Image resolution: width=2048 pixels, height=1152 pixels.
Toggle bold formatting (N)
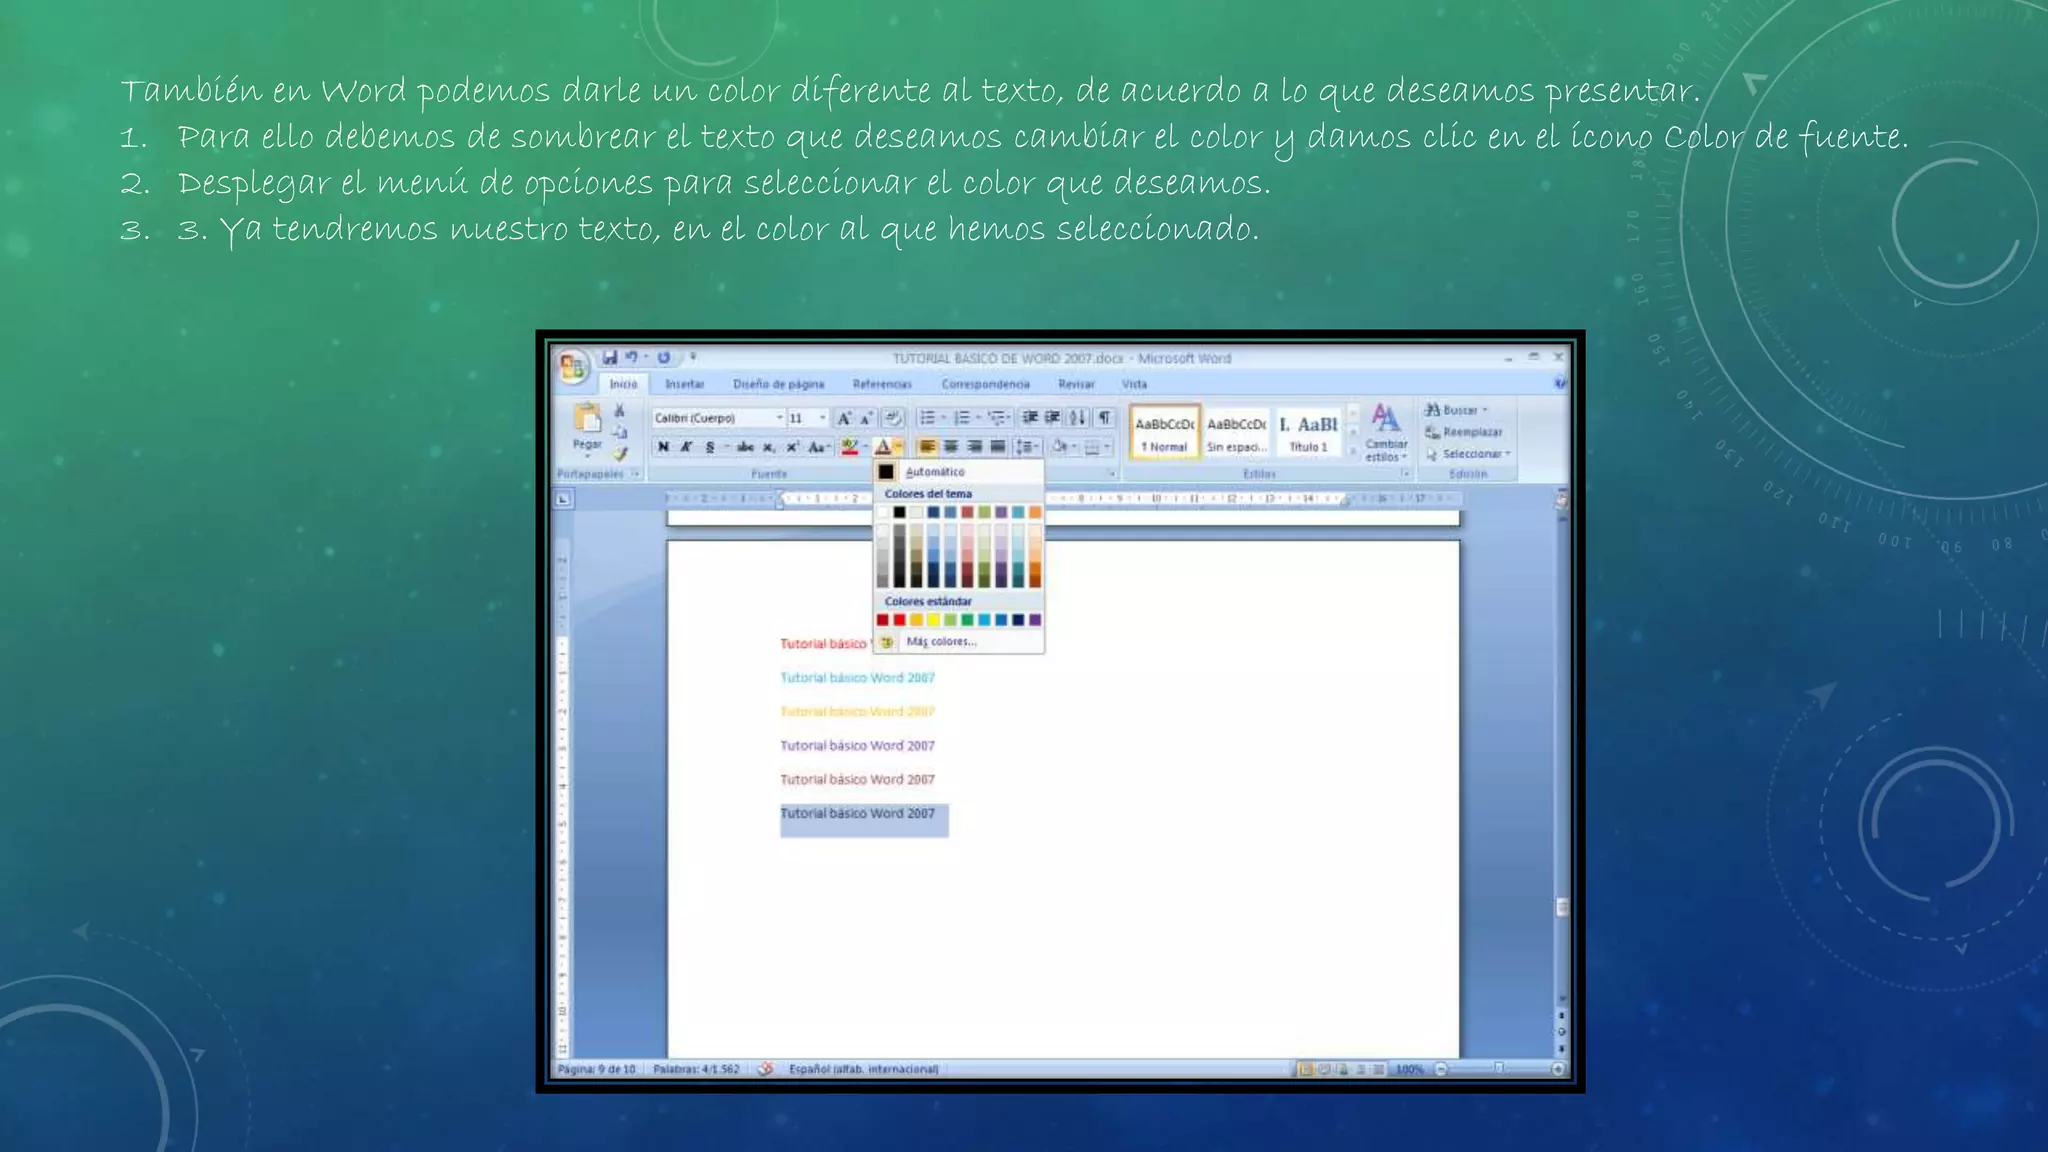pos(663,447)
